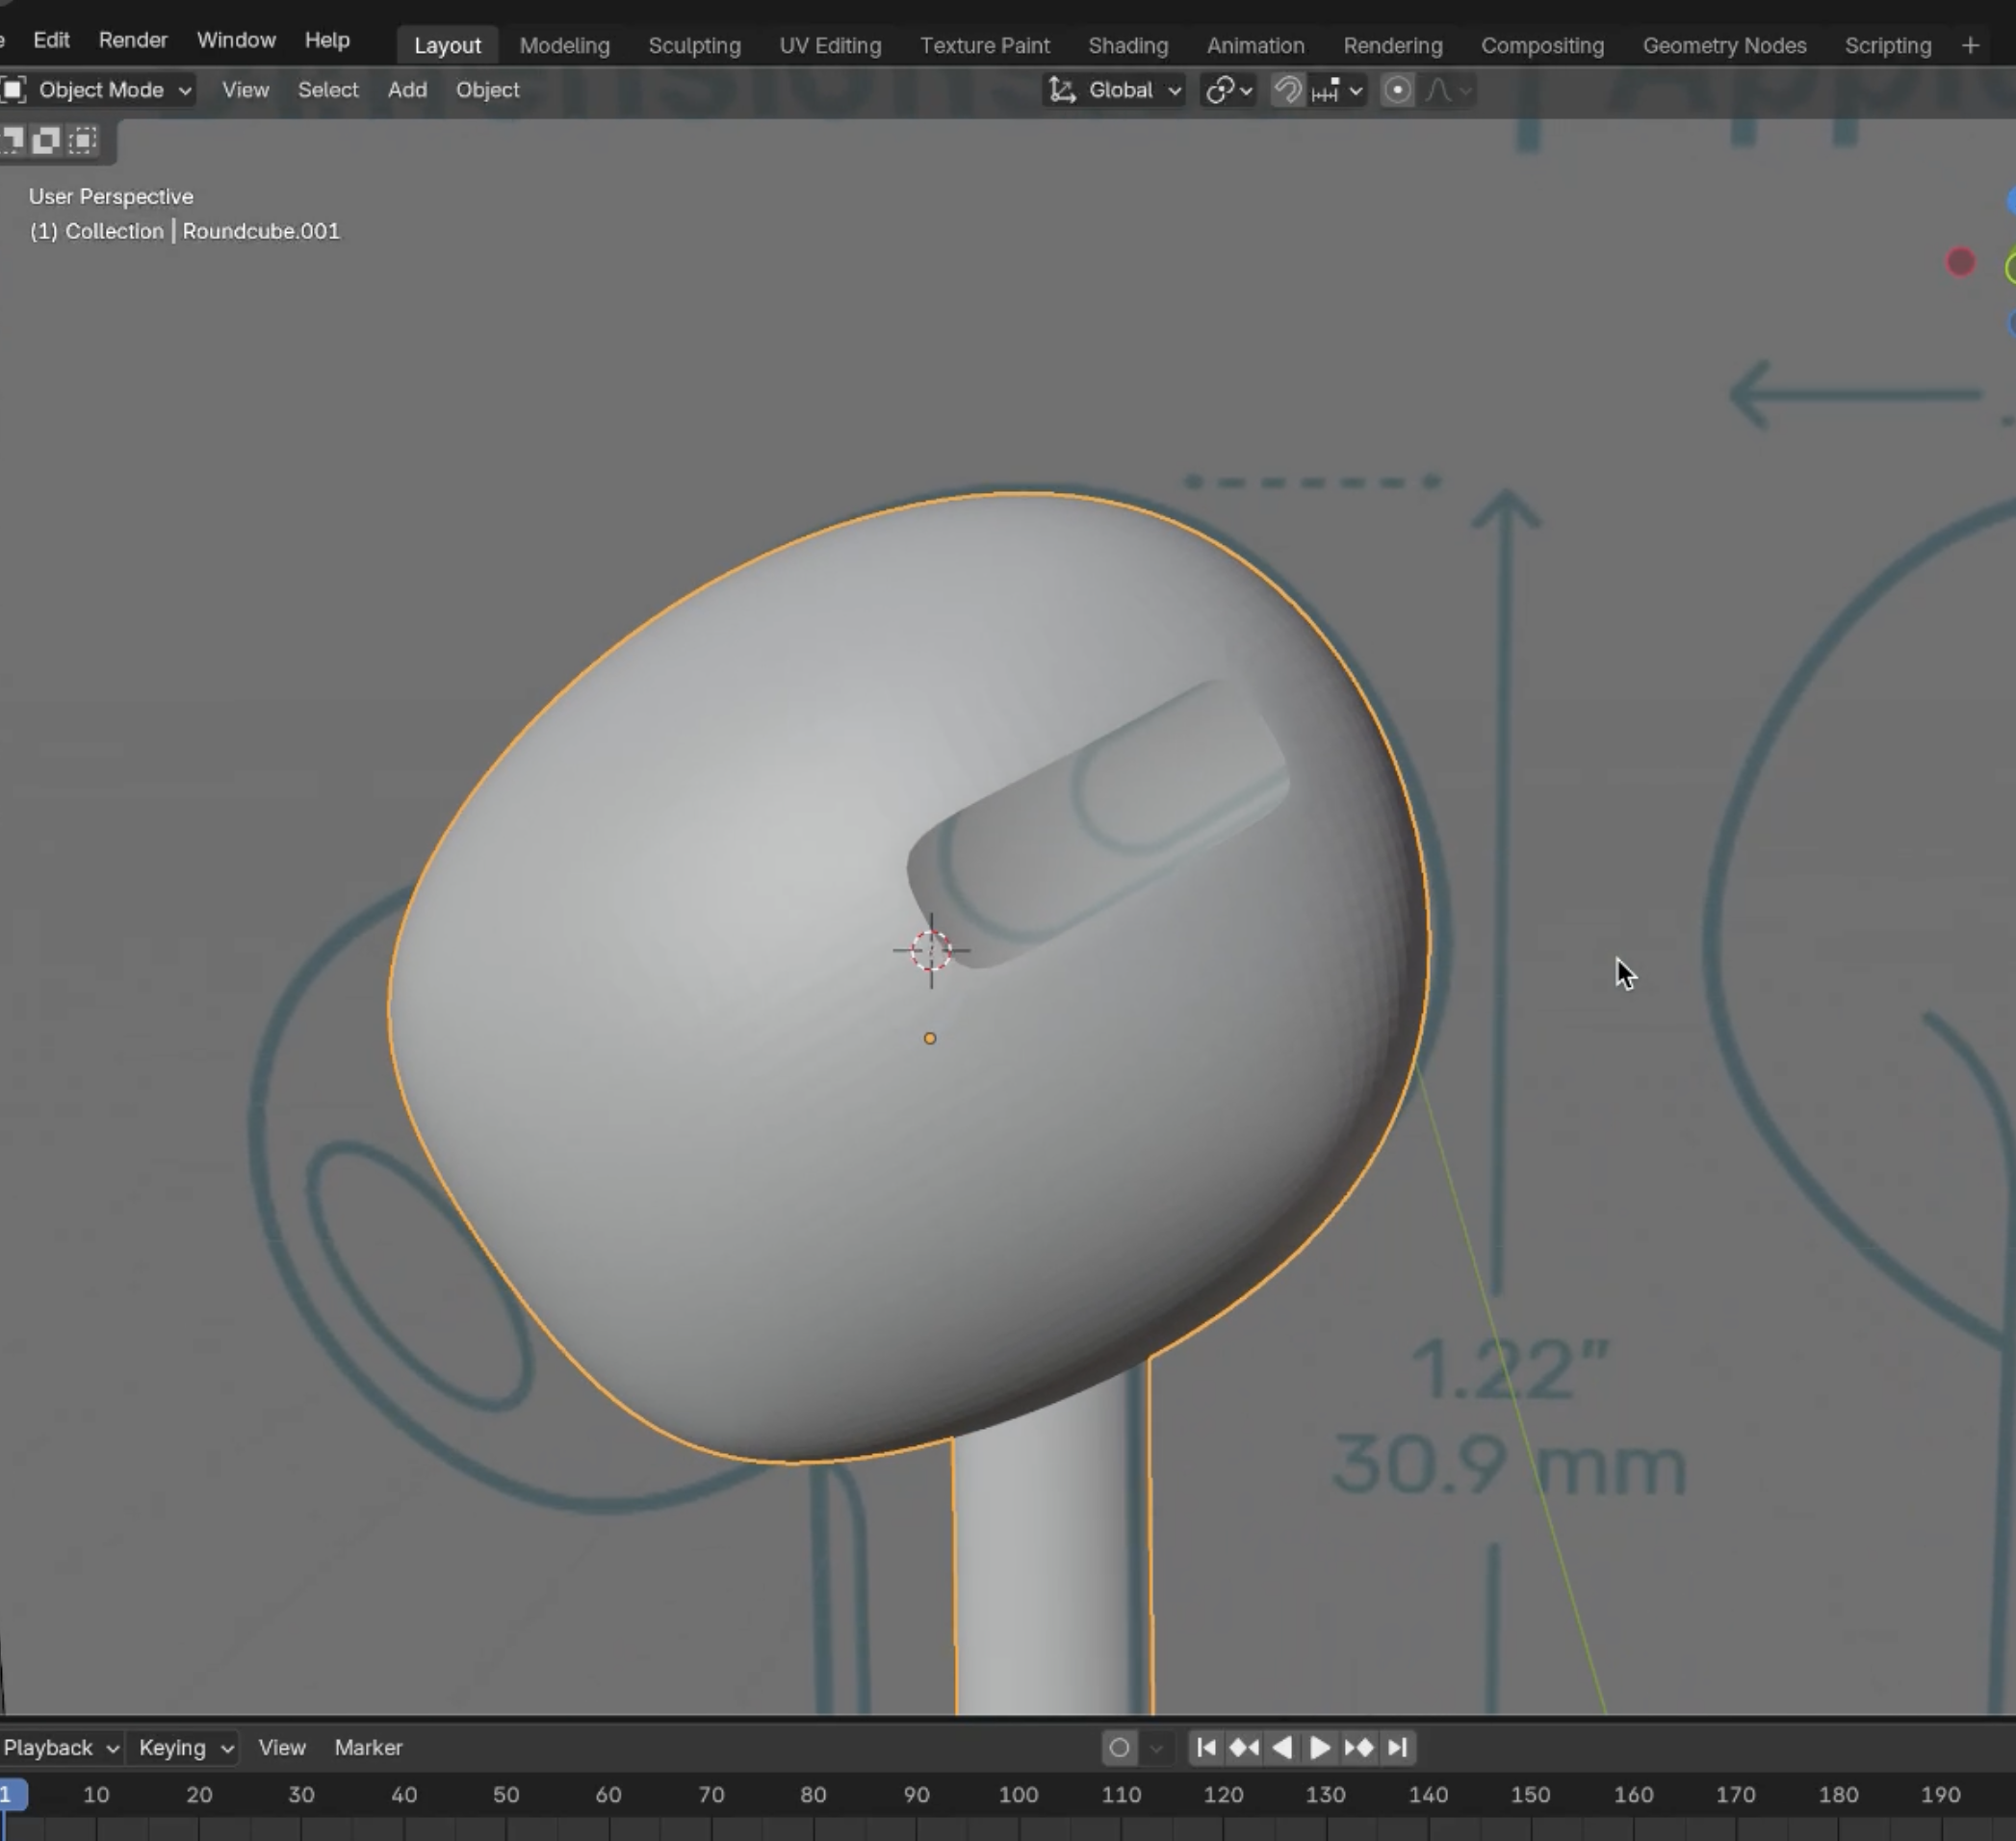Jump to previous keyframe
Image resolution: width=2016 pixels, height=1841 pixels.
coord(1244,1747)
